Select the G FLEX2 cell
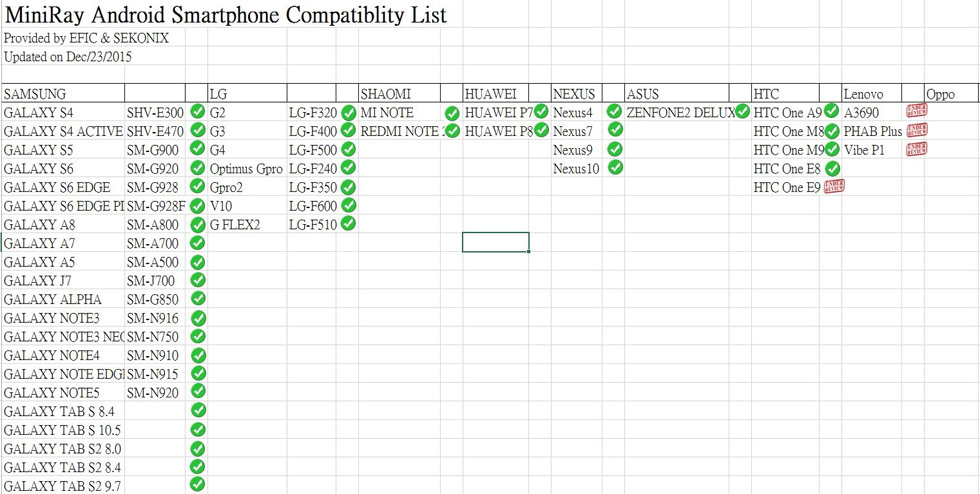The image size is (980, 494). tap(247, 224)
